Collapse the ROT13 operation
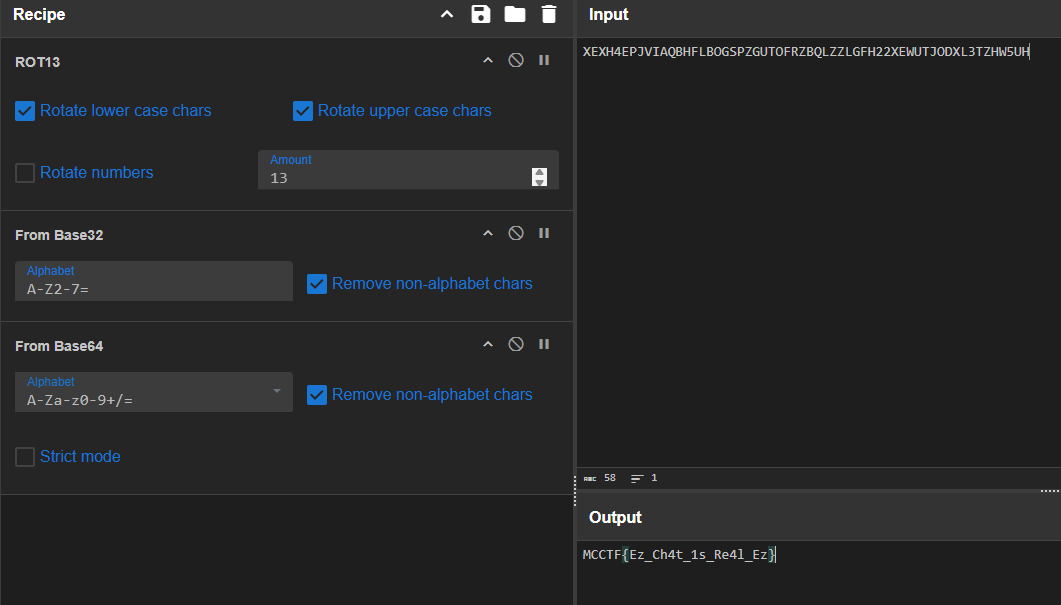Image resolution: width=1061 pixels, height=605 pixels. click(x=488, y=60)
